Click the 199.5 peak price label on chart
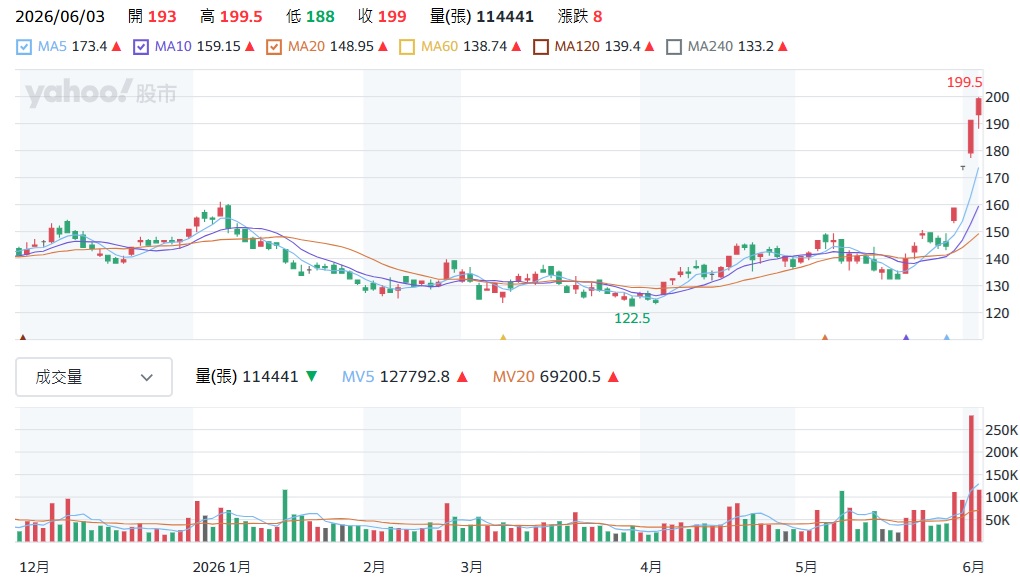 (x=964, y=83)
